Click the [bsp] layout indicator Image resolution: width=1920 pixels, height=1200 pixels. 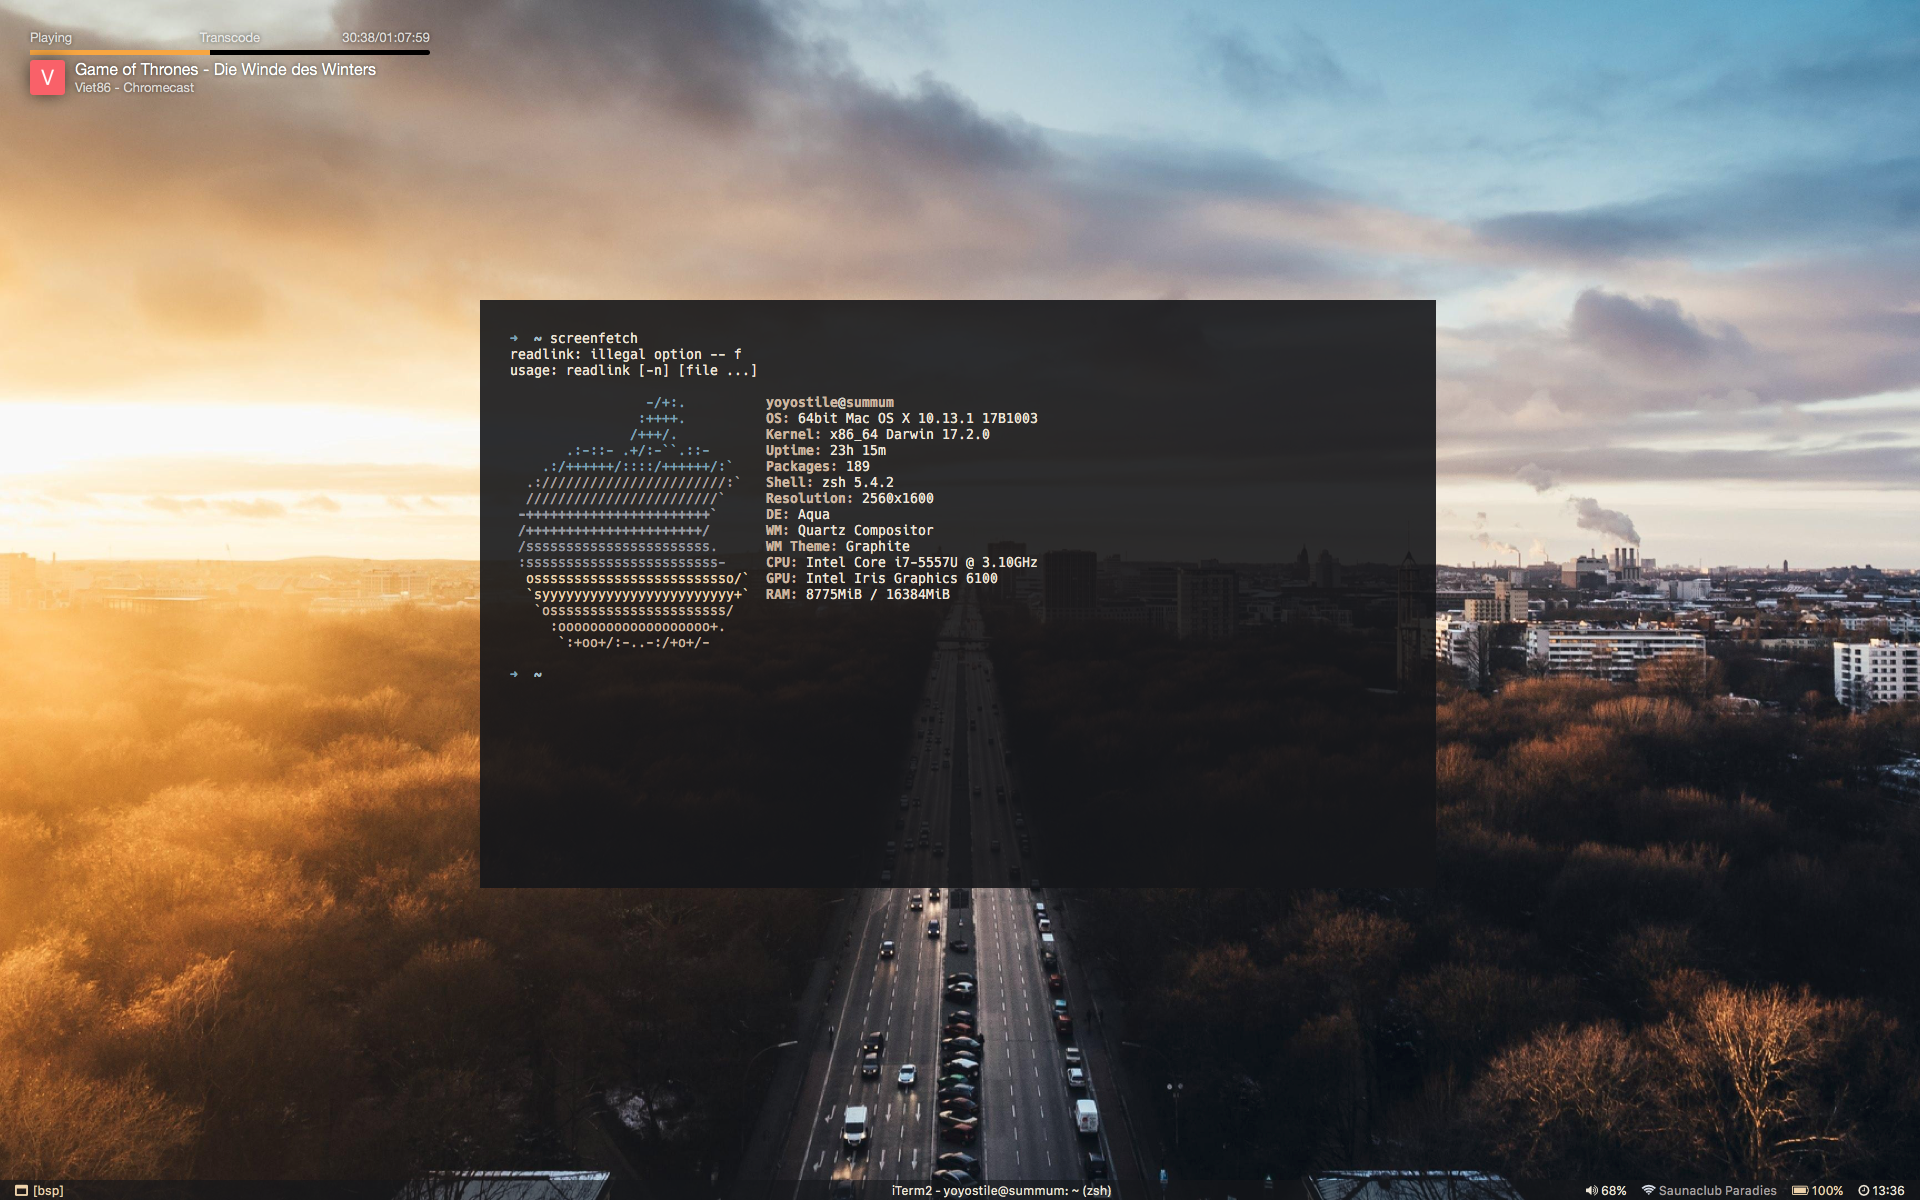click(48, 1190)
